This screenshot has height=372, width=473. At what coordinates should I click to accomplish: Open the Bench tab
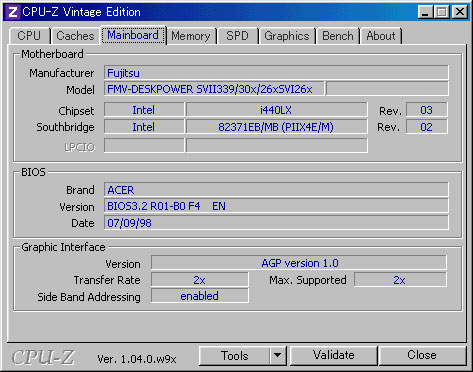338,36
